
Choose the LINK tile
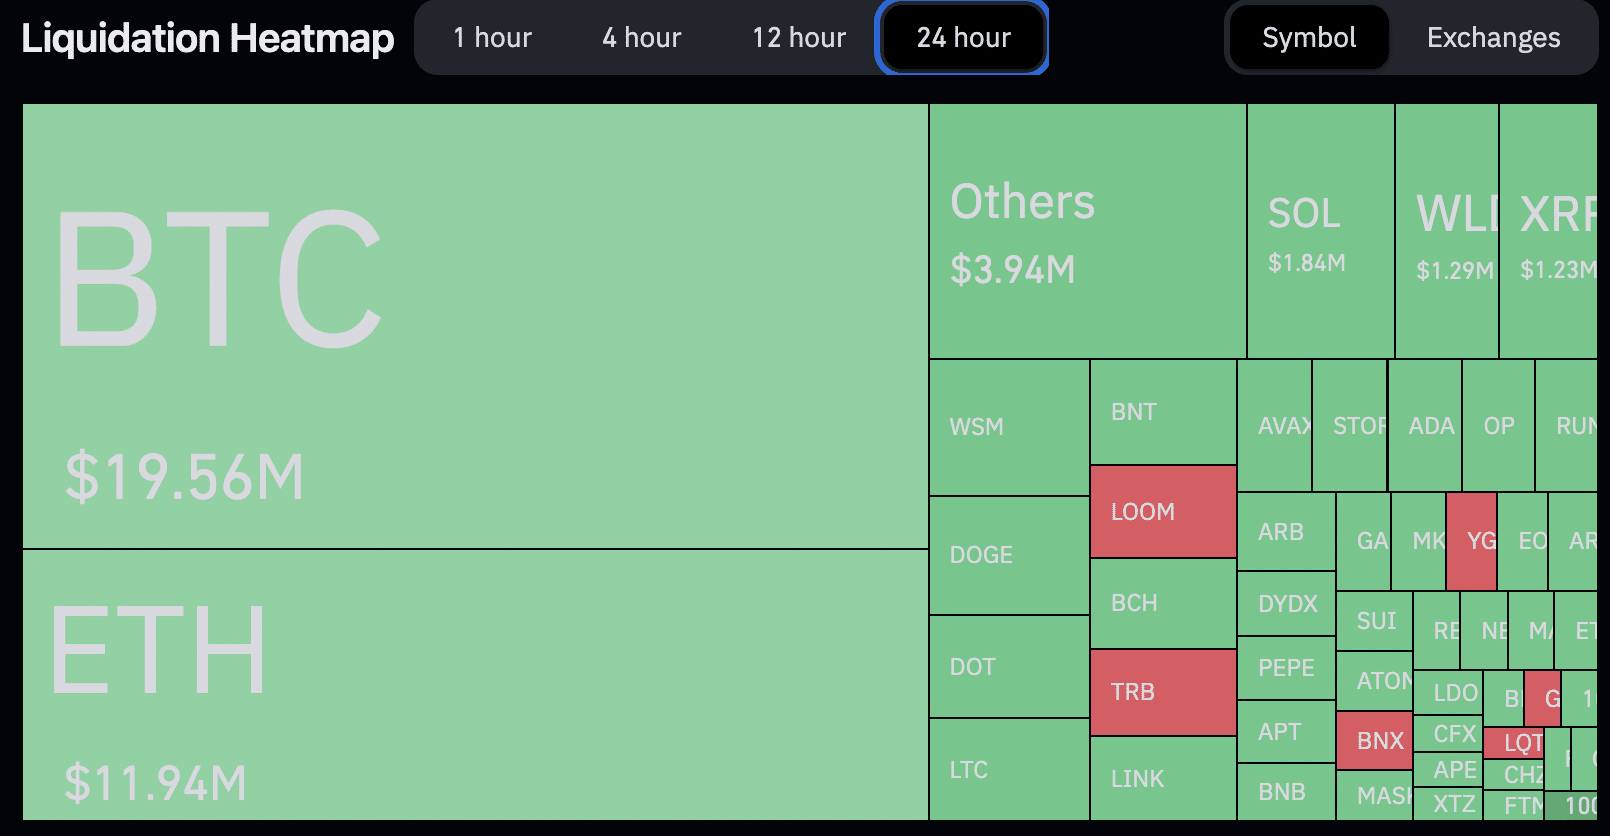tap(1163, 778)
